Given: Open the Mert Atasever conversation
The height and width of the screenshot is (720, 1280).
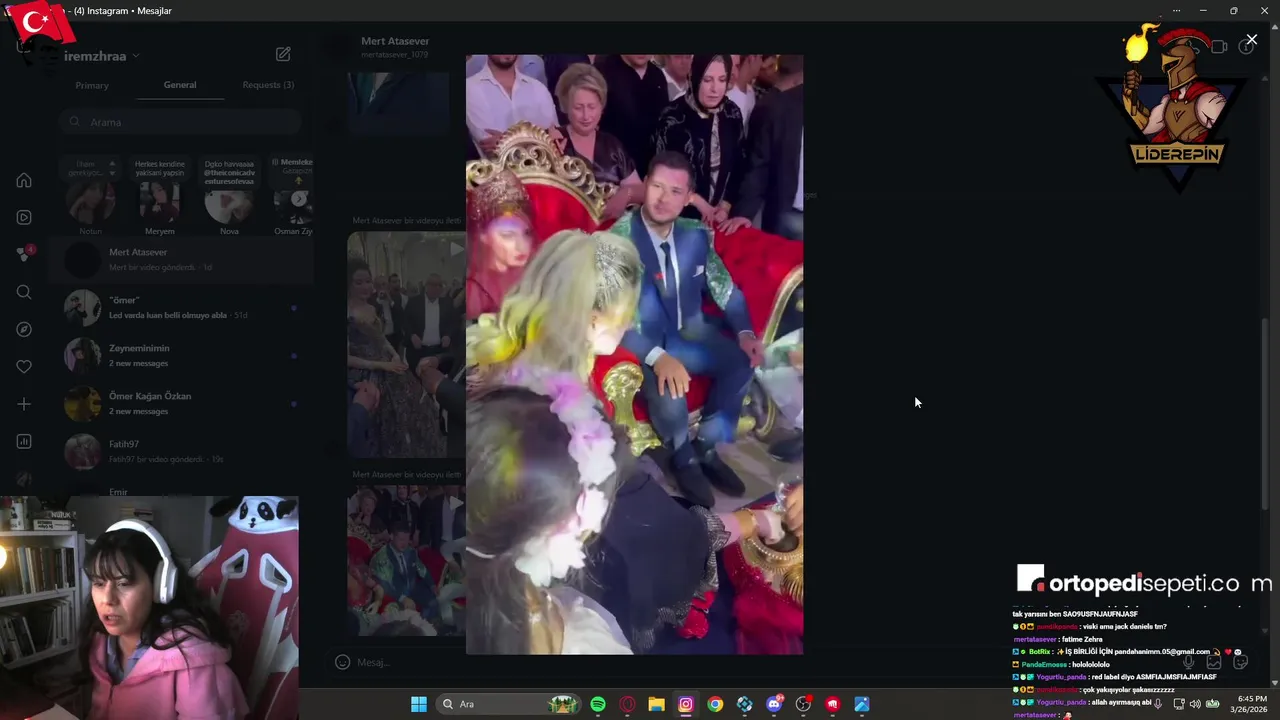Looking at the screenshot, I should 183,260.
